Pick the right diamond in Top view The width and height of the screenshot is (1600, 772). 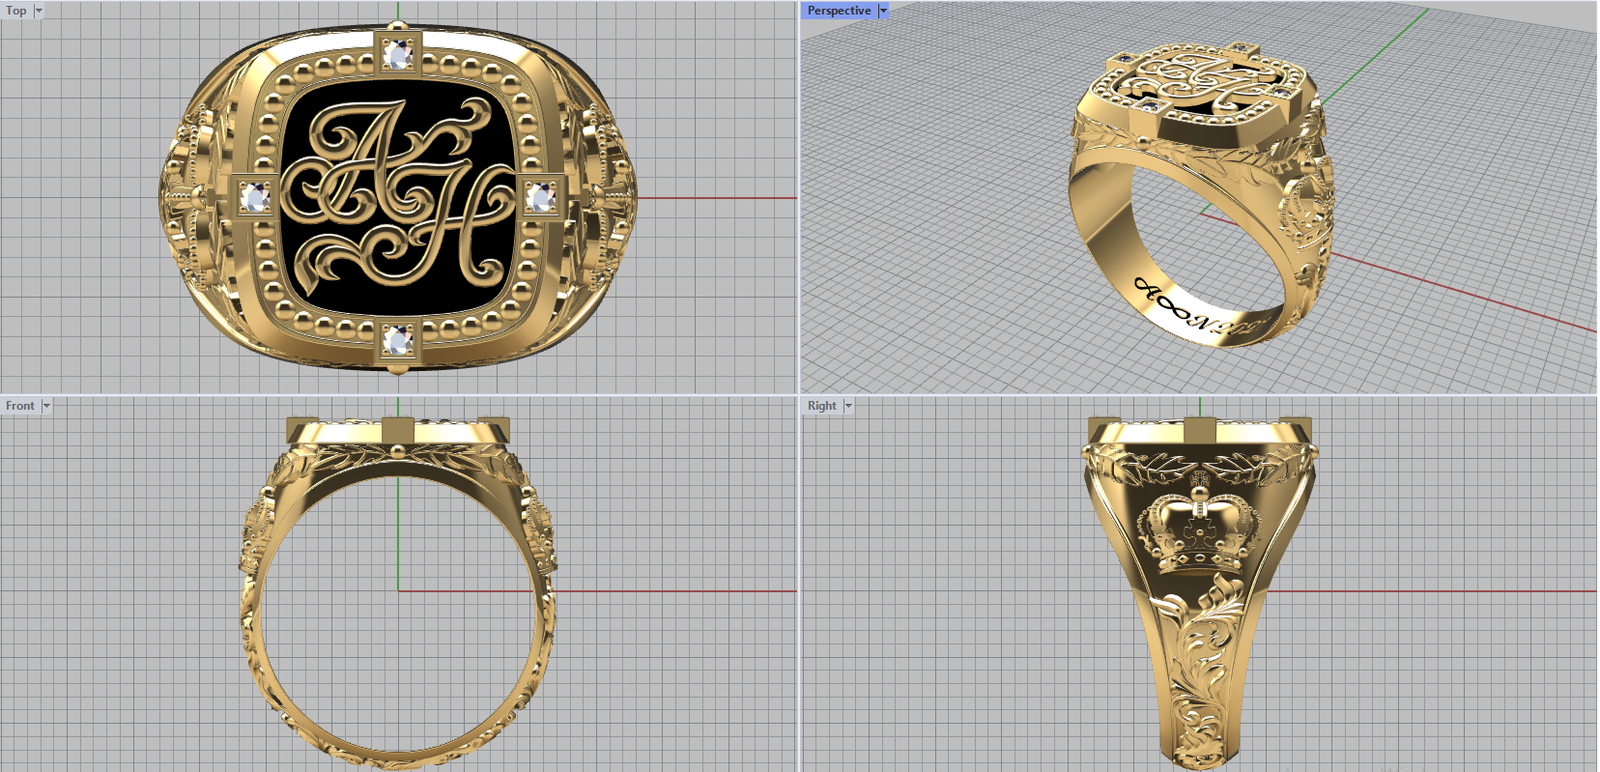[541, 197]
